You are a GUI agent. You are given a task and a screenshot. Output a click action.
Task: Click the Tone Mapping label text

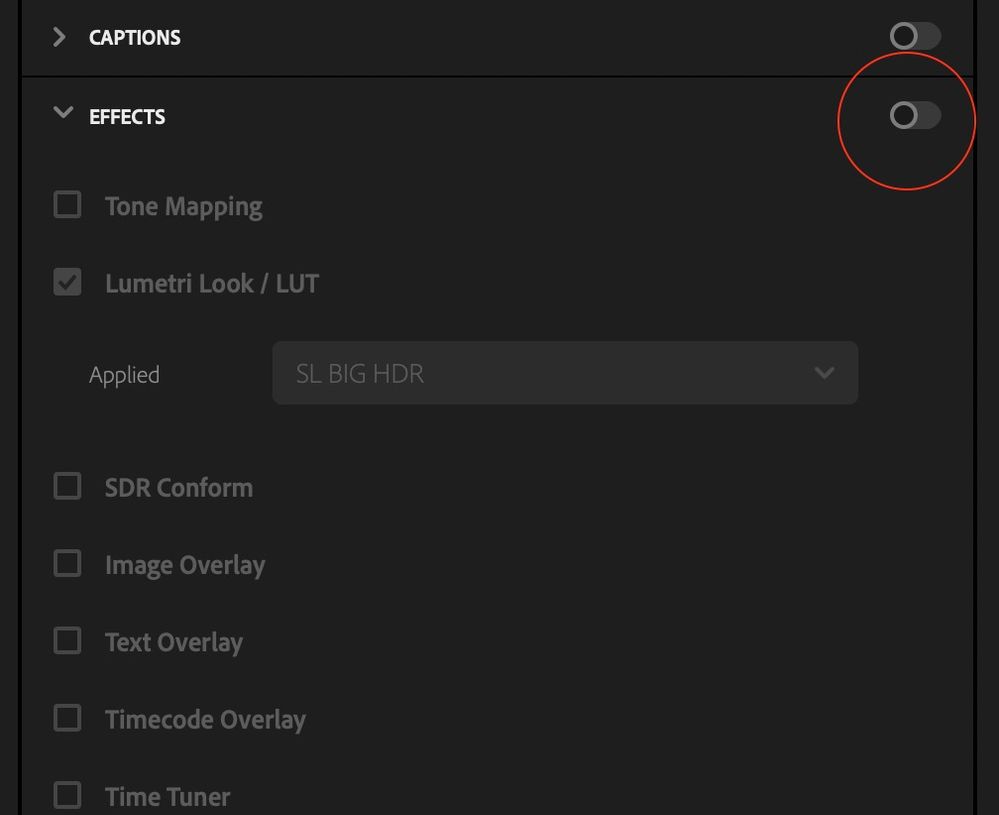tap(184, 207)
